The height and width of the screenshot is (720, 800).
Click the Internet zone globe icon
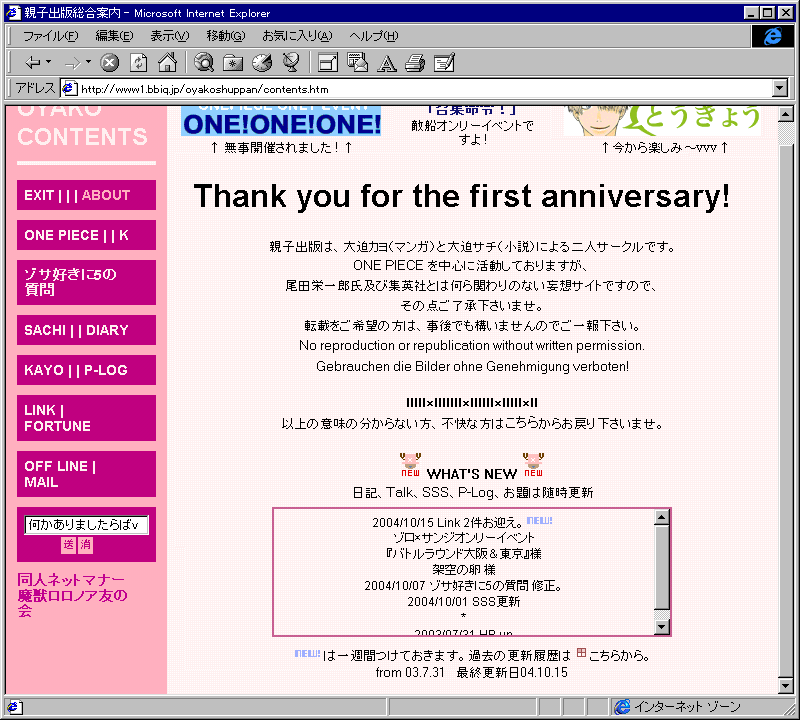point(622,707)
